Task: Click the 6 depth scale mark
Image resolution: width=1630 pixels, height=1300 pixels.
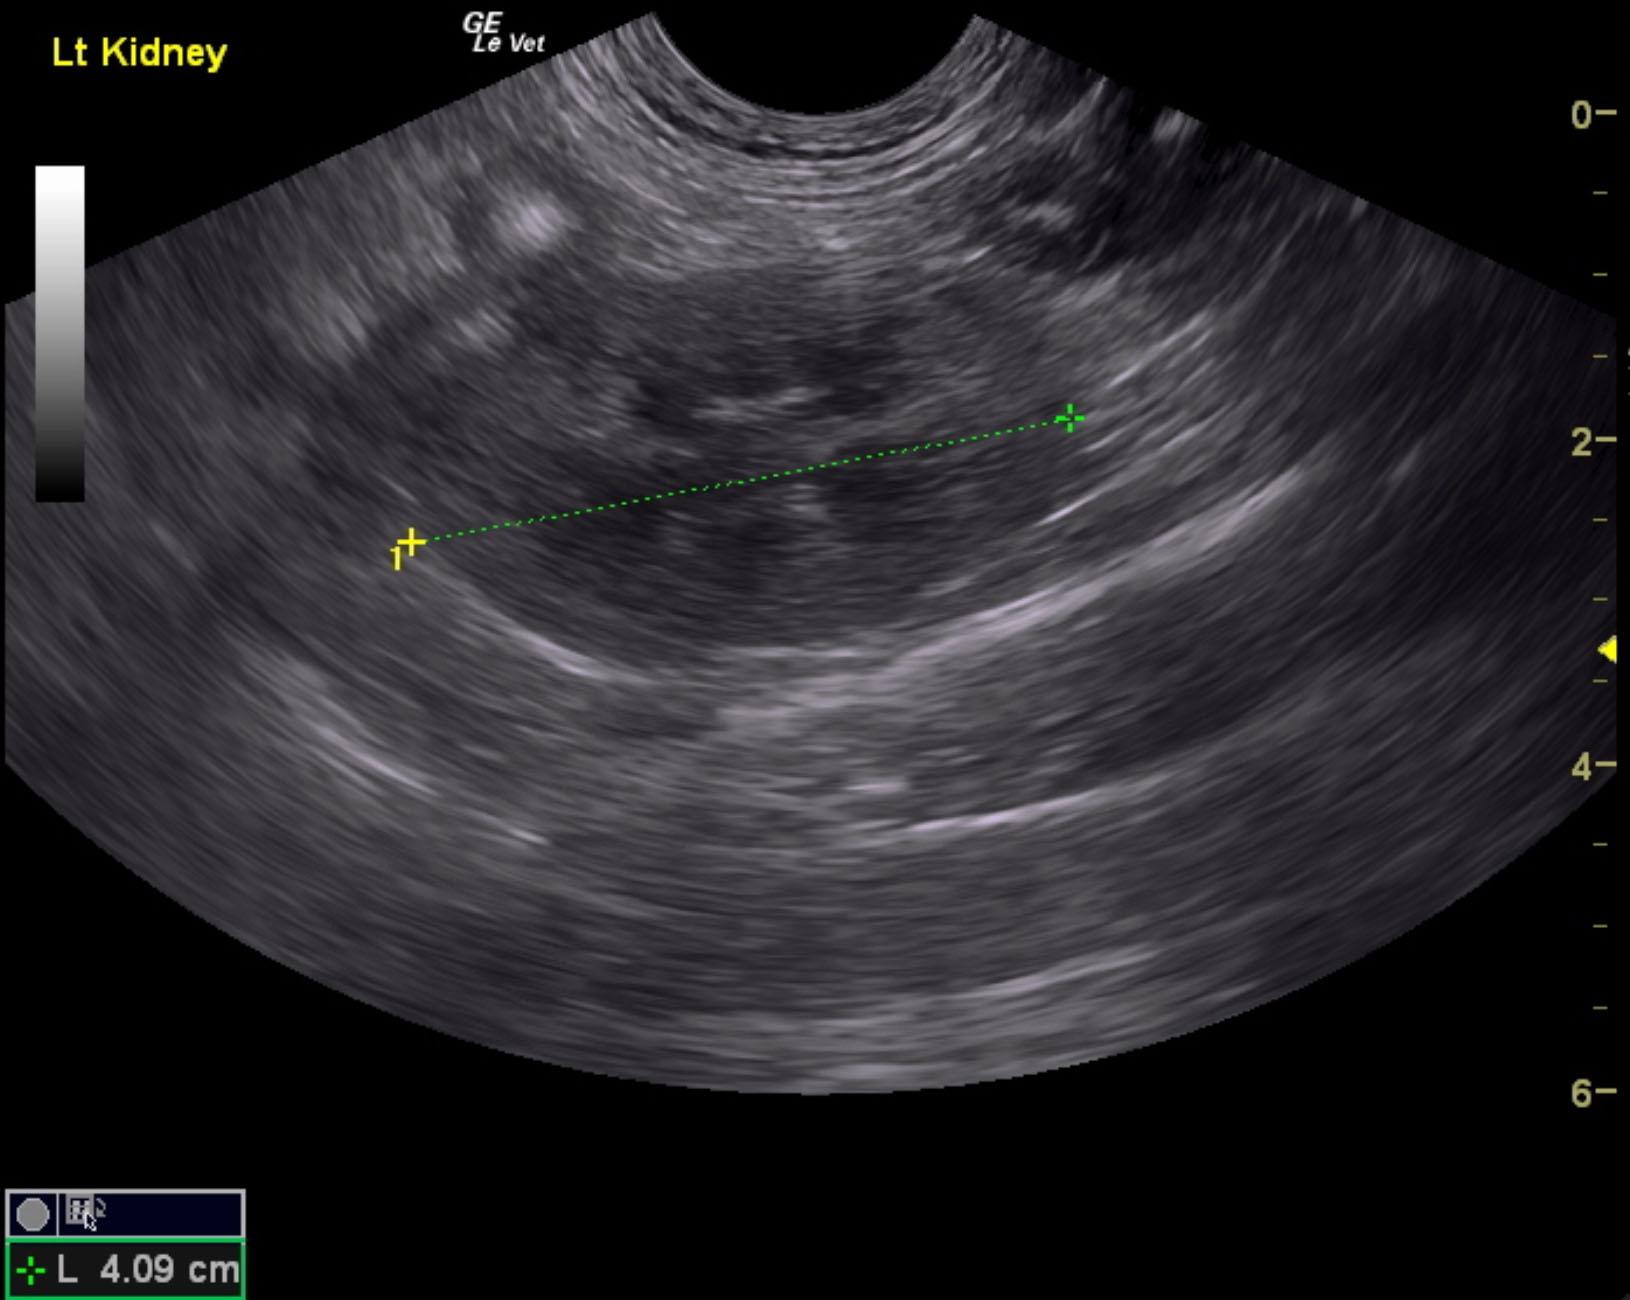Action: [x=1582, y=1093]
